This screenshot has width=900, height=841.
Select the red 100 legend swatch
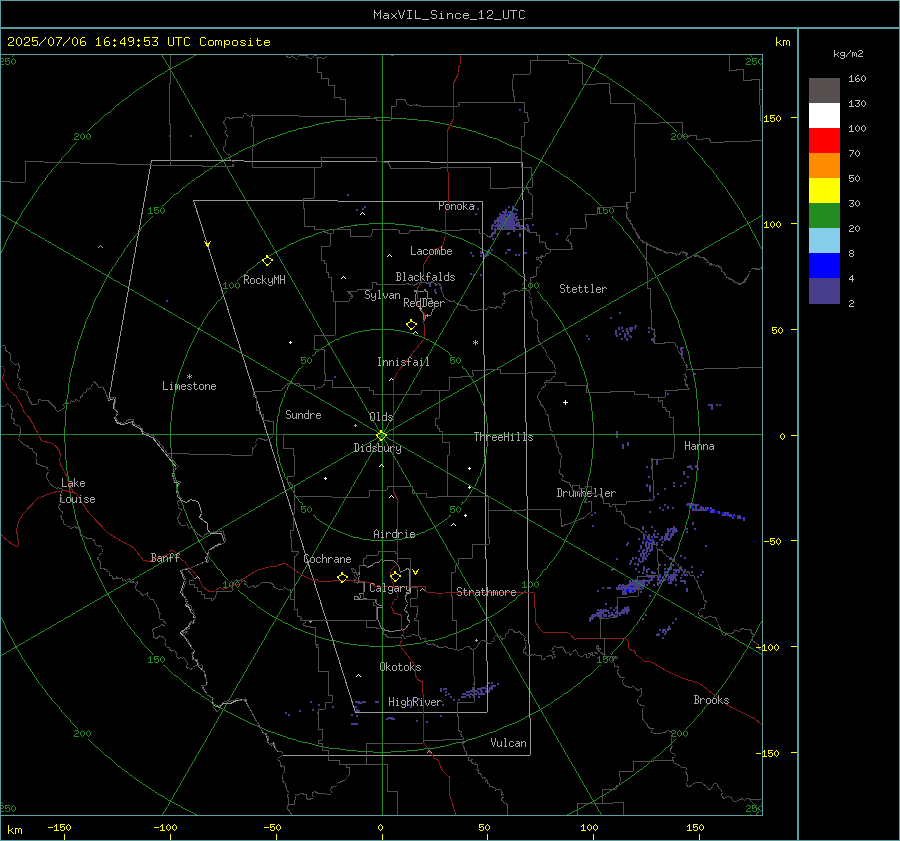pos(824,141)
